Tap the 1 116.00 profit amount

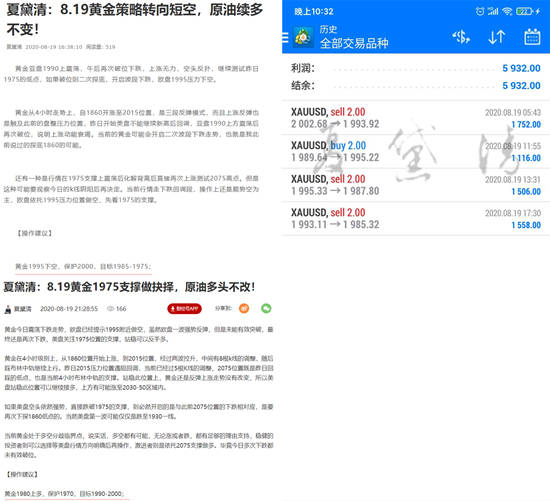coord(526,158)
